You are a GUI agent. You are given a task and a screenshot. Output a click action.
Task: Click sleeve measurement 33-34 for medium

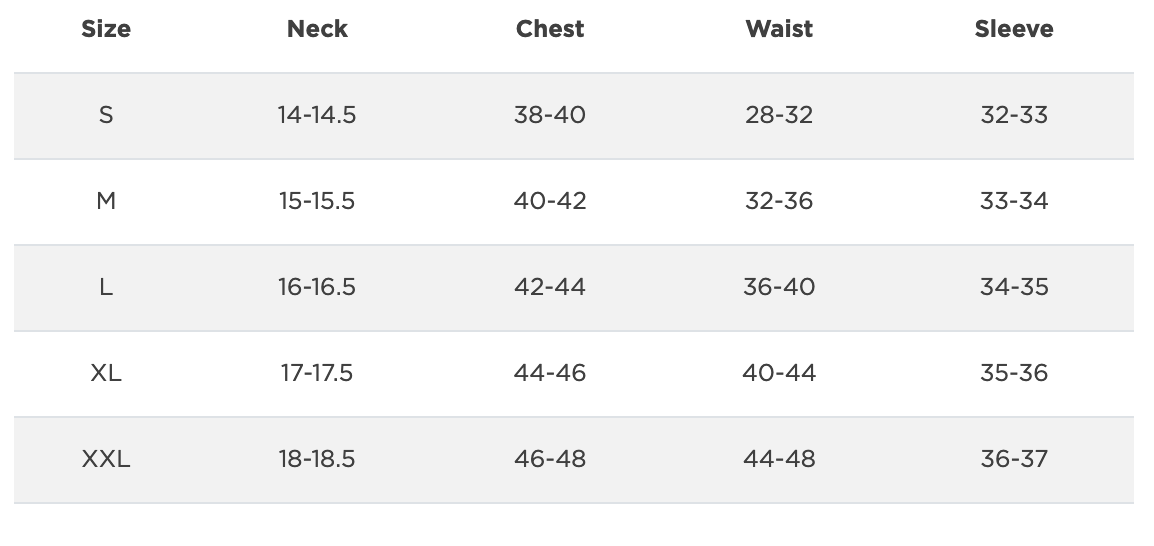(x=1014, y=201)
